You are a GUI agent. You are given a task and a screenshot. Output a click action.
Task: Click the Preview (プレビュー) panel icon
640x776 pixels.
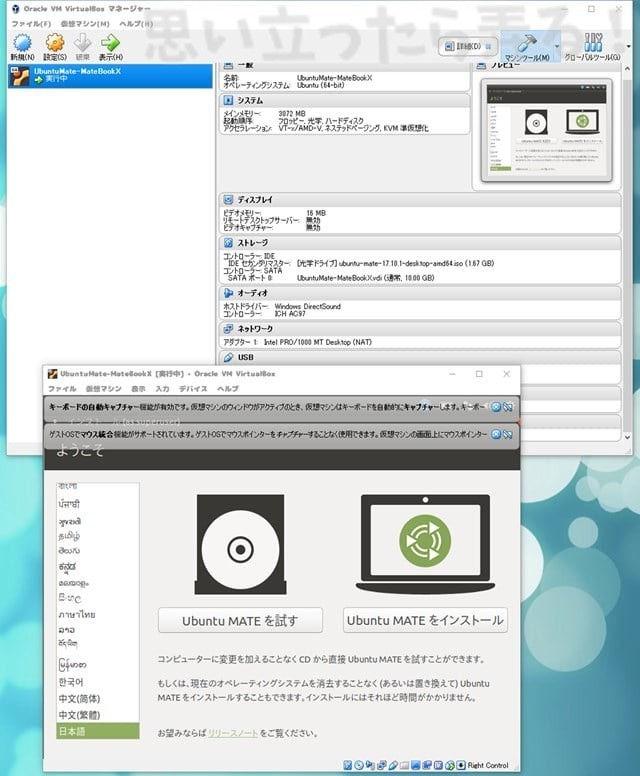pos(481,65)
